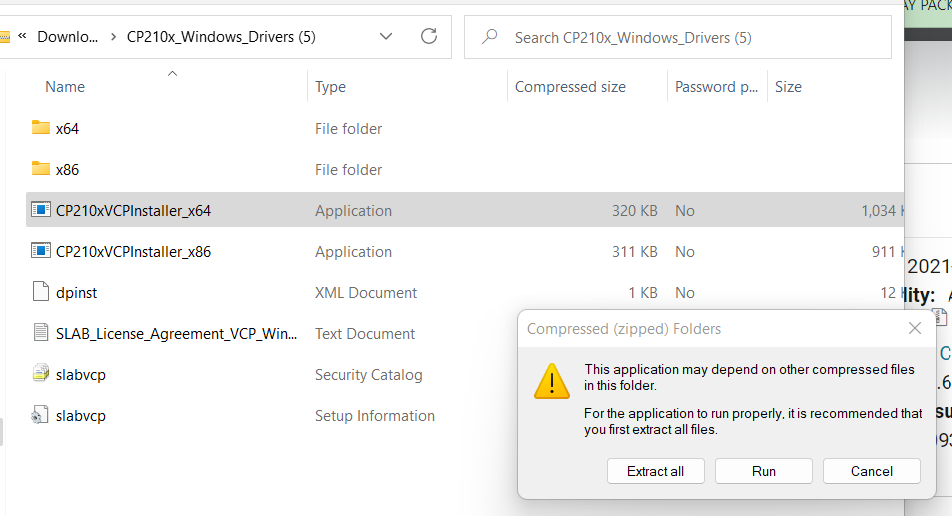Screen dimensions: 952x516
Task: Open the address bar history dropdown
Action: [x=386, y=37]
